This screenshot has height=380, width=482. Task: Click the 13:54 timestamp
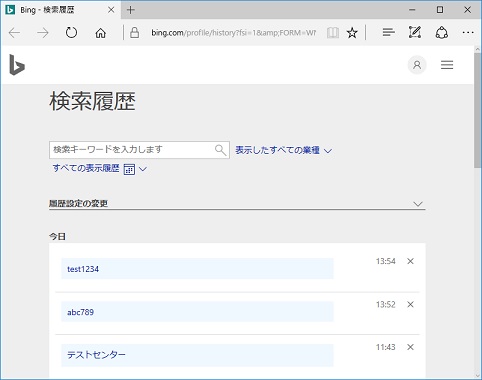[x=386, y=261]
